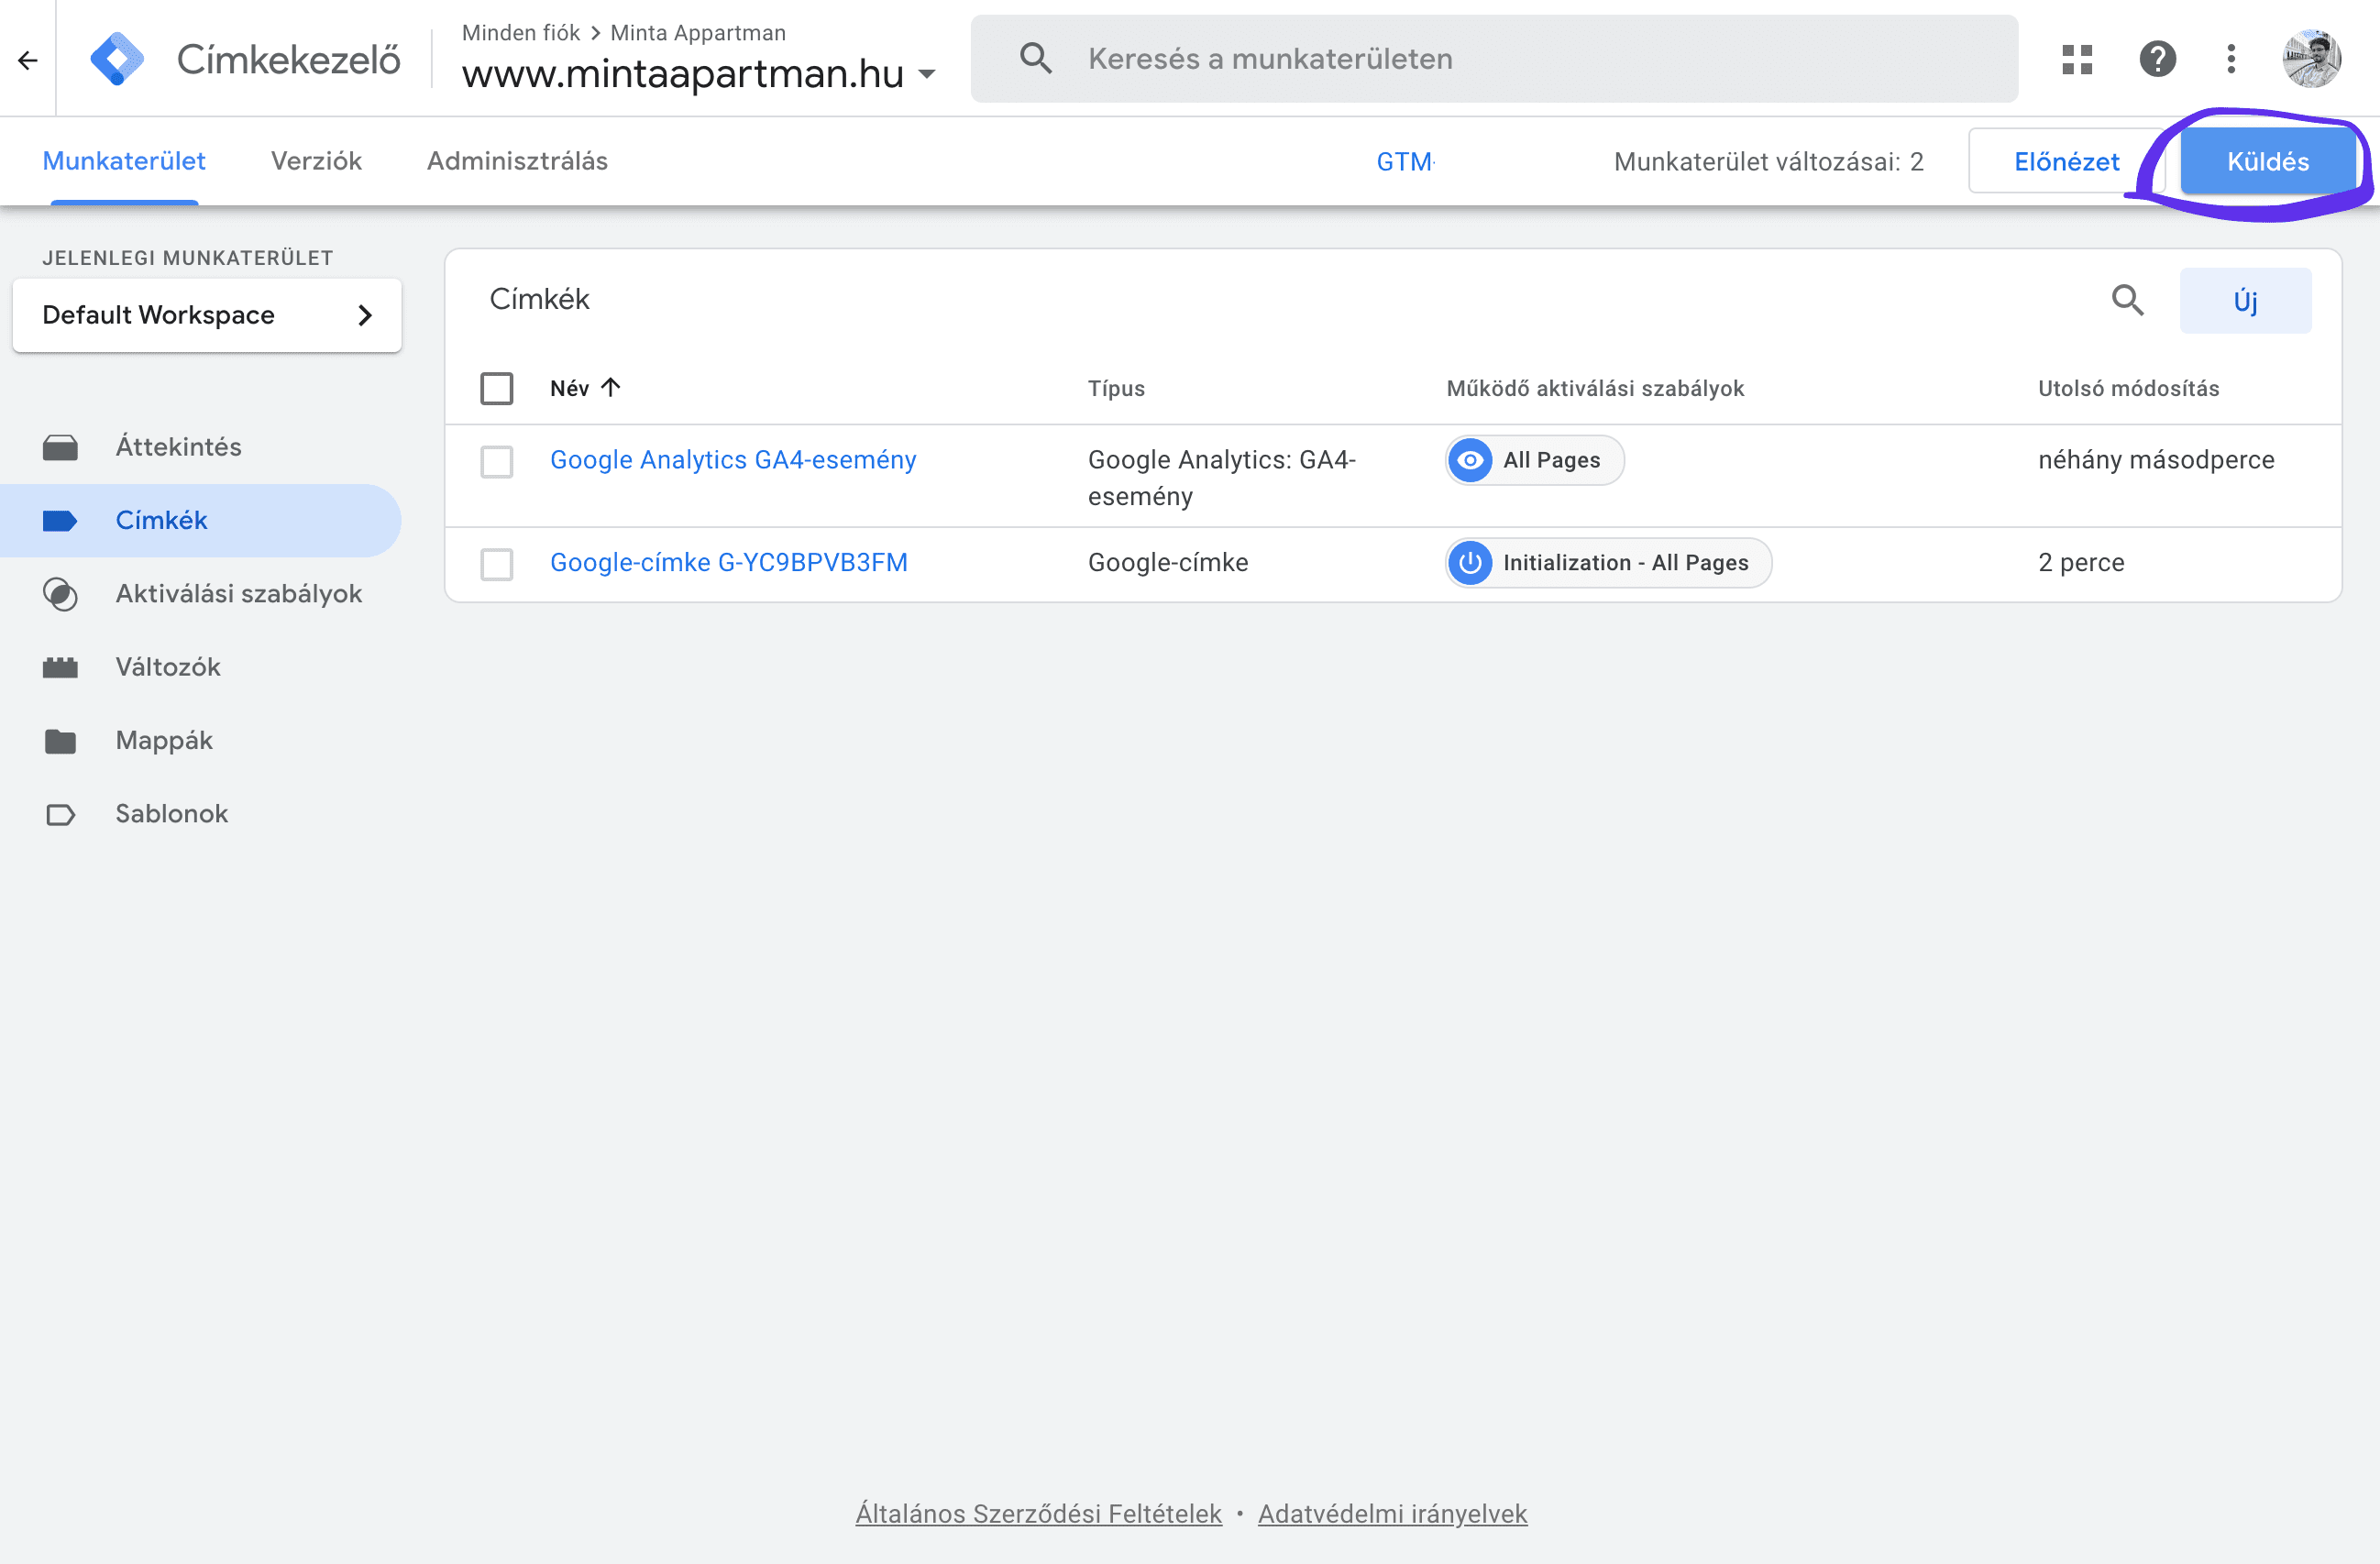Sort by name using the arrow
Screen dimensions: 2380x1564
tap(611, 387)
